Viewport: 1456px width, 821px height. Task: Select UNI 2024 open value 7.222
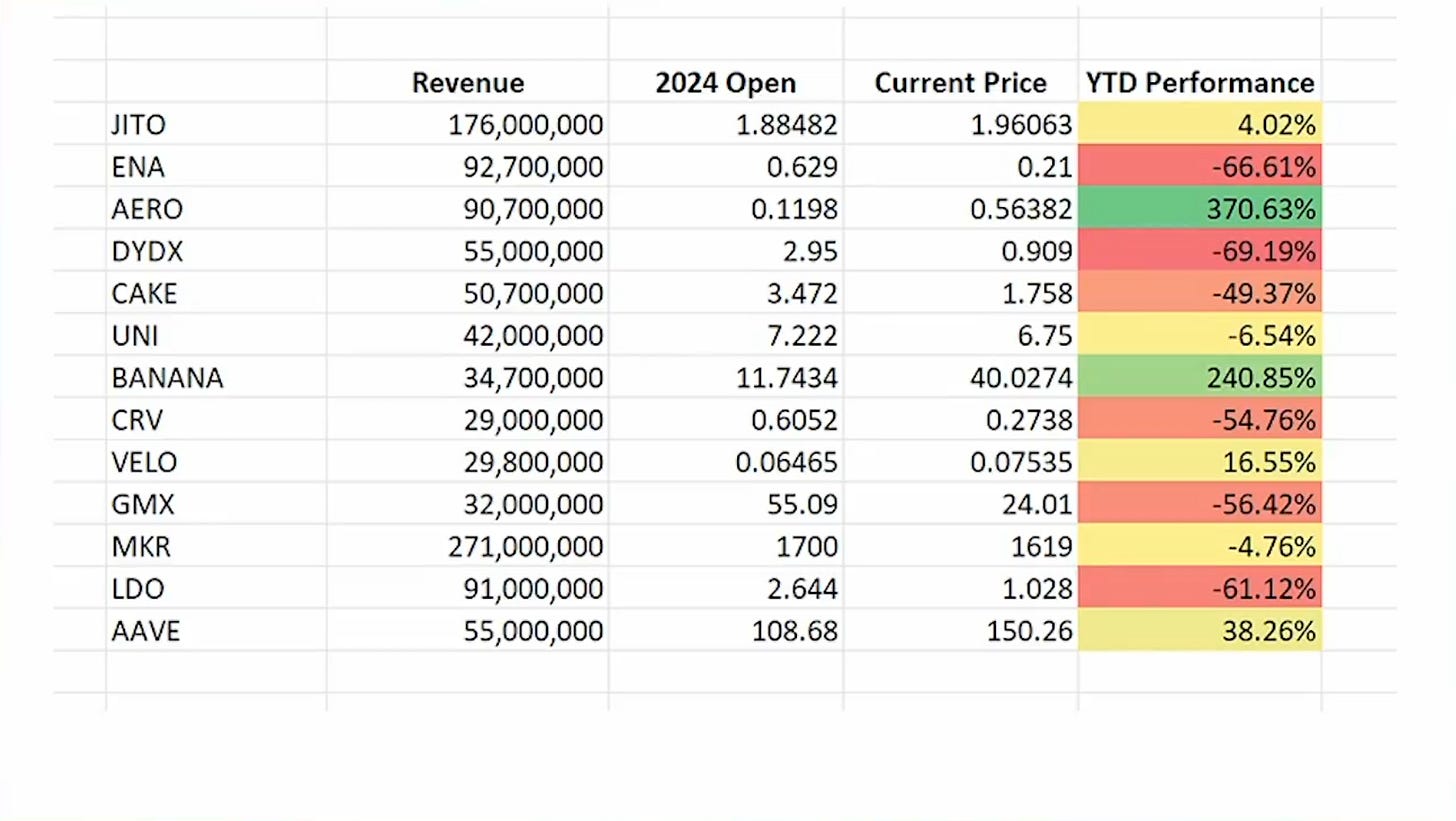[726, 335]
